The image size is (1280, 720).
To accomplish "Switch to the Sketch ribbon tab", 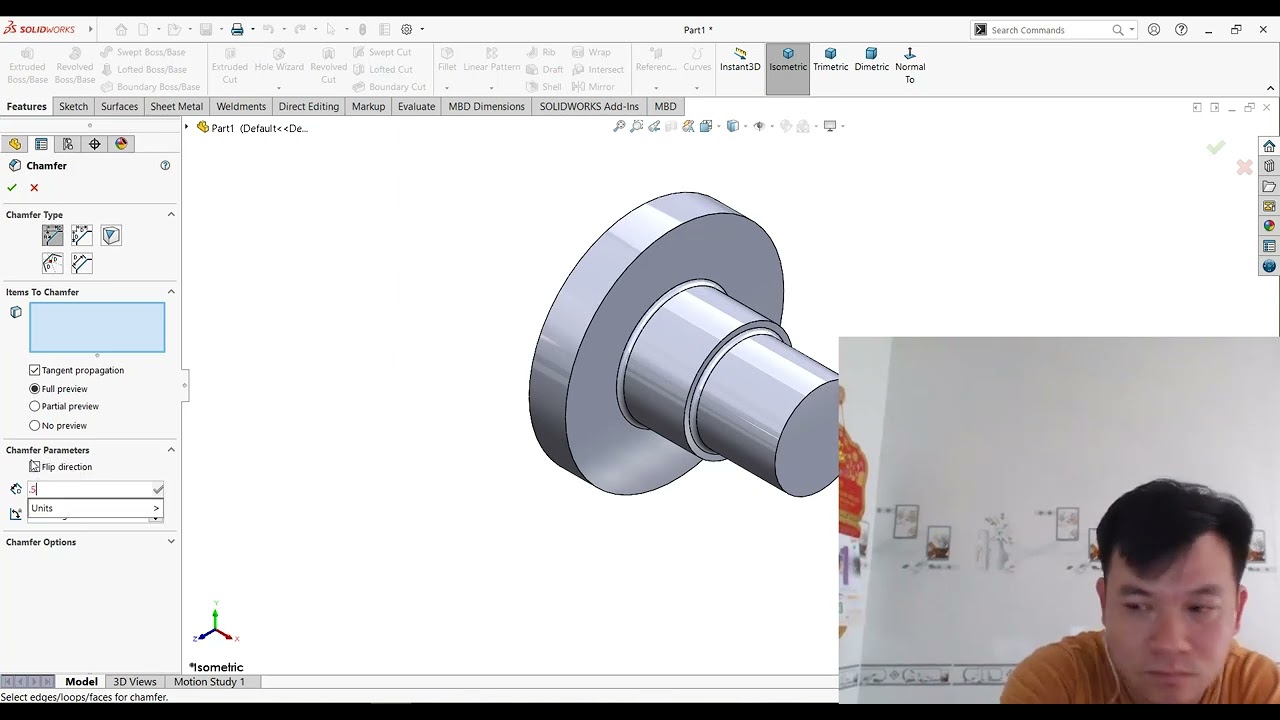I will pos(73,107).
